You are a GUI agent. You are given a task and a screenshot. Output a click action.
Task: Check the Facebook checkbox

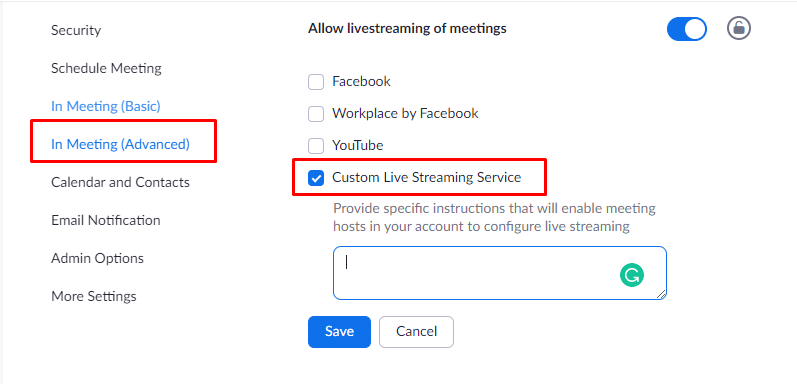tap(316, 82)
